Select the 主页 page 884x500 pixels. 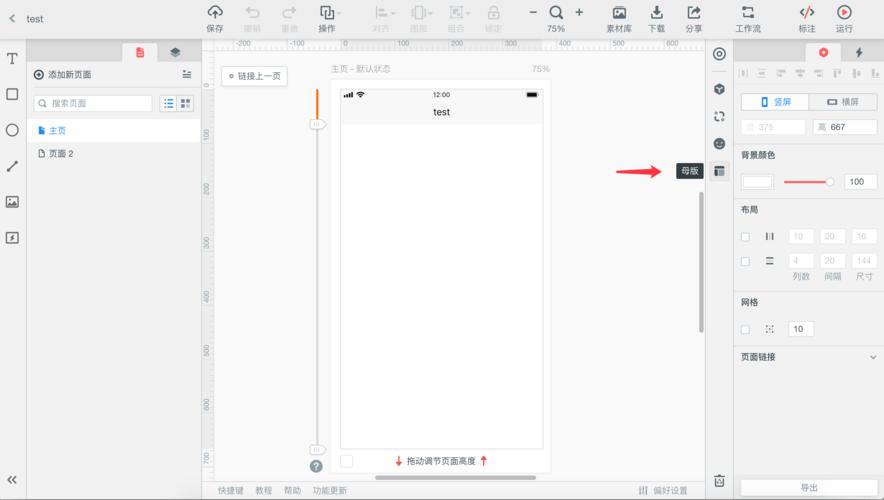point(113,130)
